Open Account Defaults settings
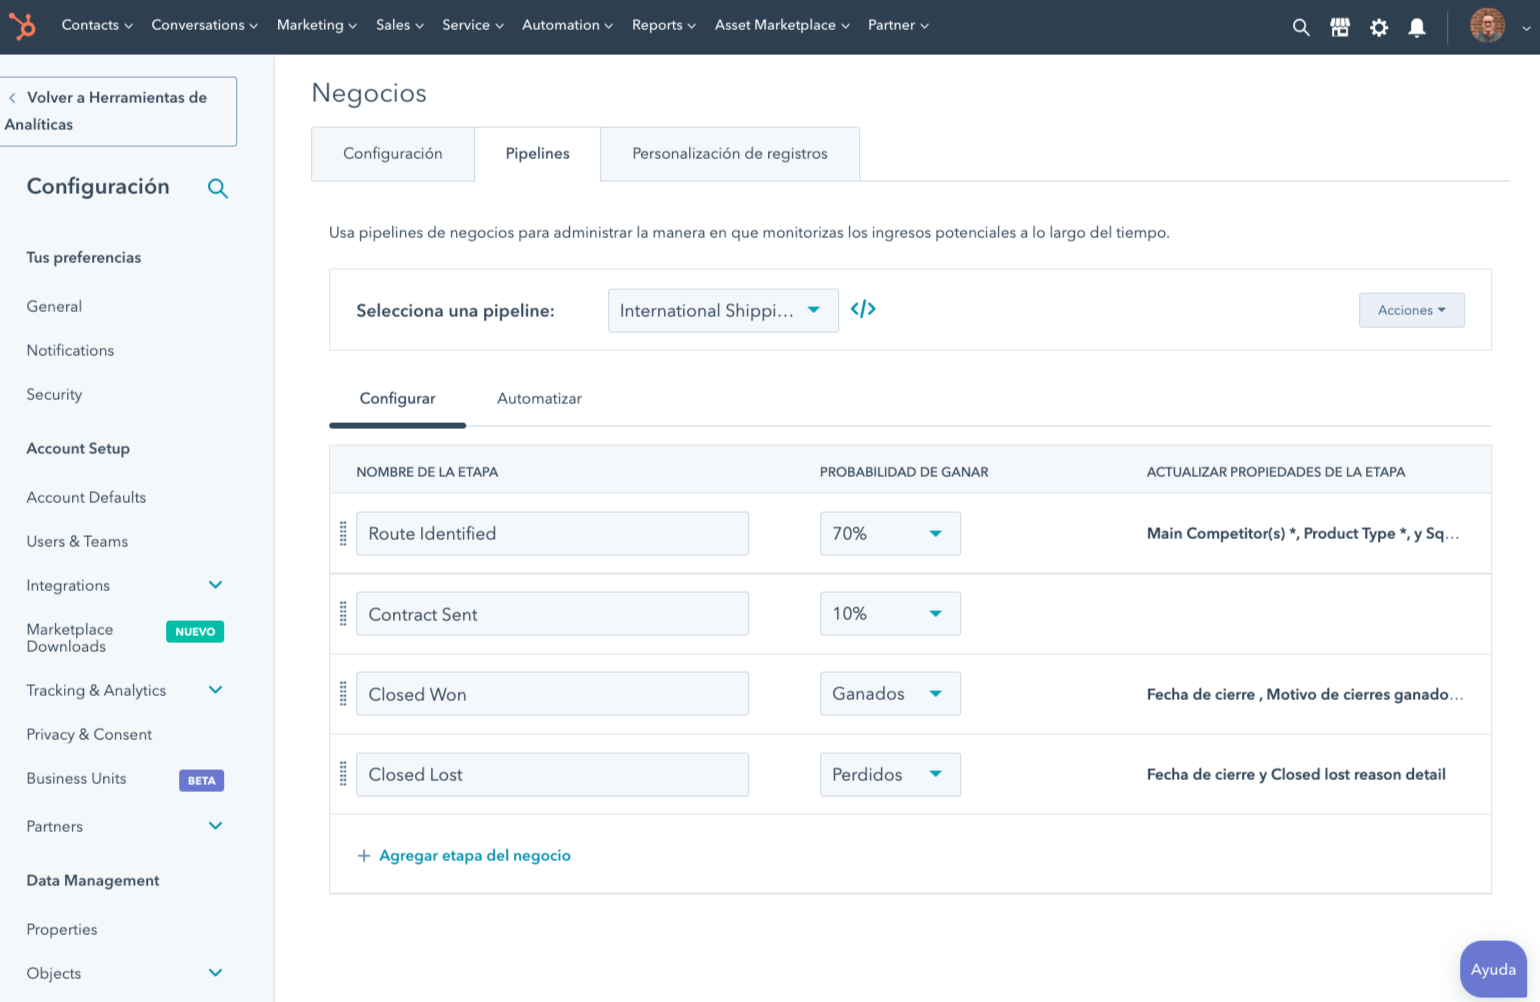 (86, 498)
